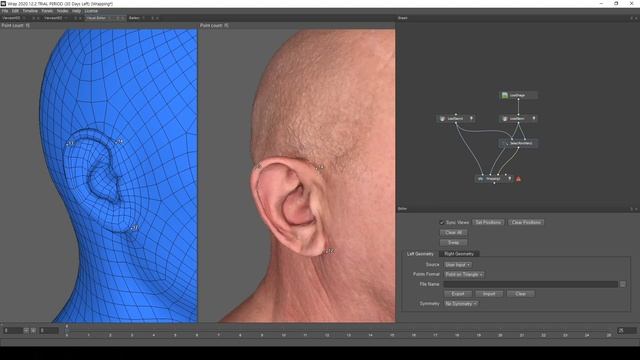Toggle the Sync Views checkbox
Image resolution: width=640 pixels, height=360 pixels.
442,222
